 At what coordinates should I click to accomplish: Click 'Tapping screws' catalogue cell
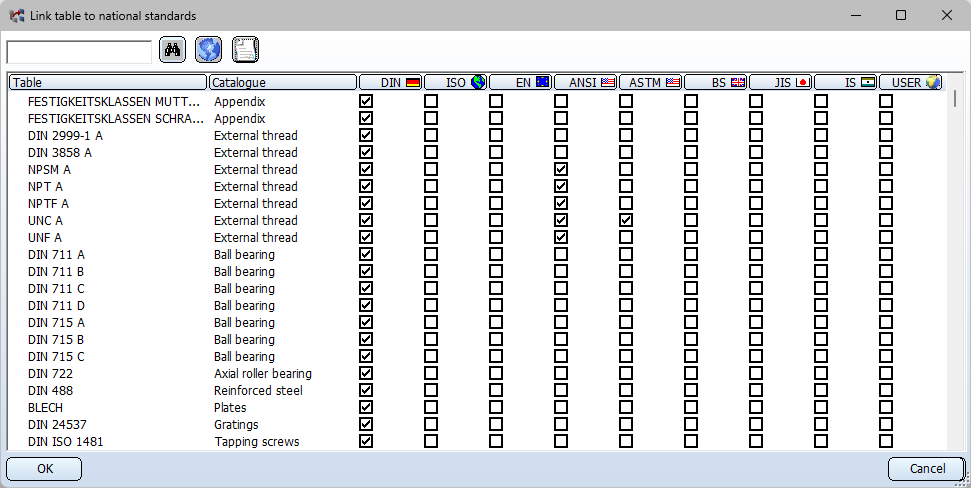(x=257, y=442)
